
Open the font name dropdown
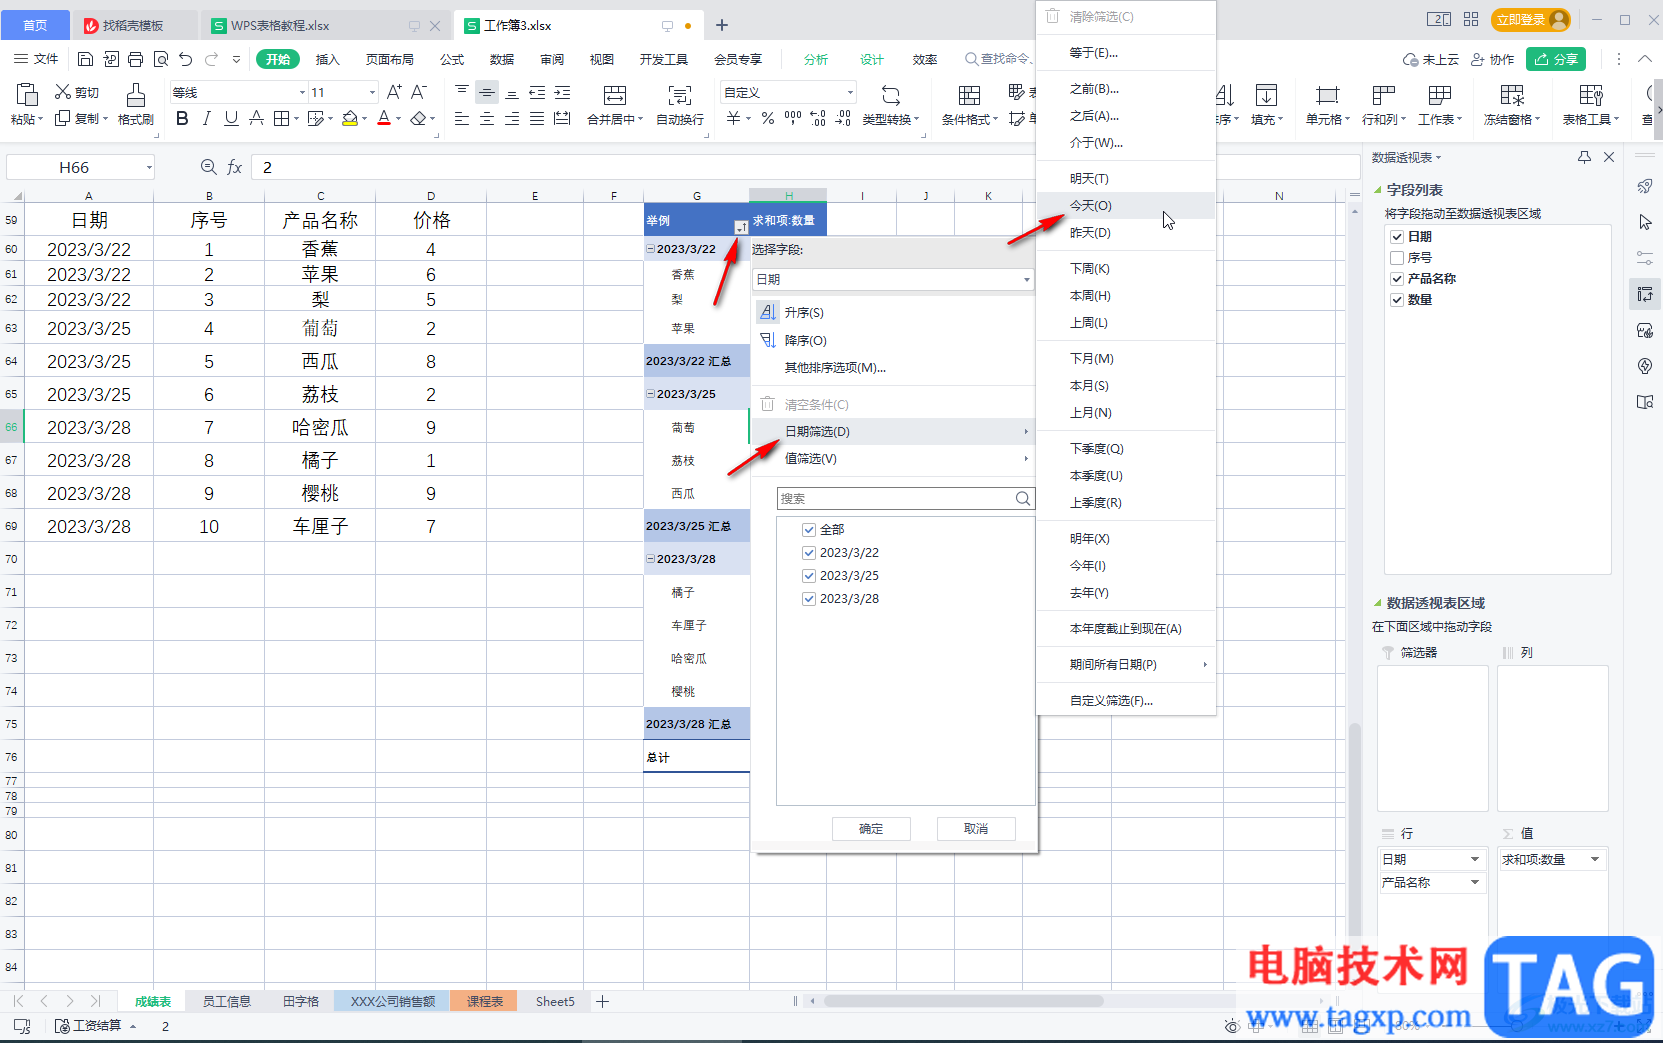pyautogui.click(x=302, y=93)
